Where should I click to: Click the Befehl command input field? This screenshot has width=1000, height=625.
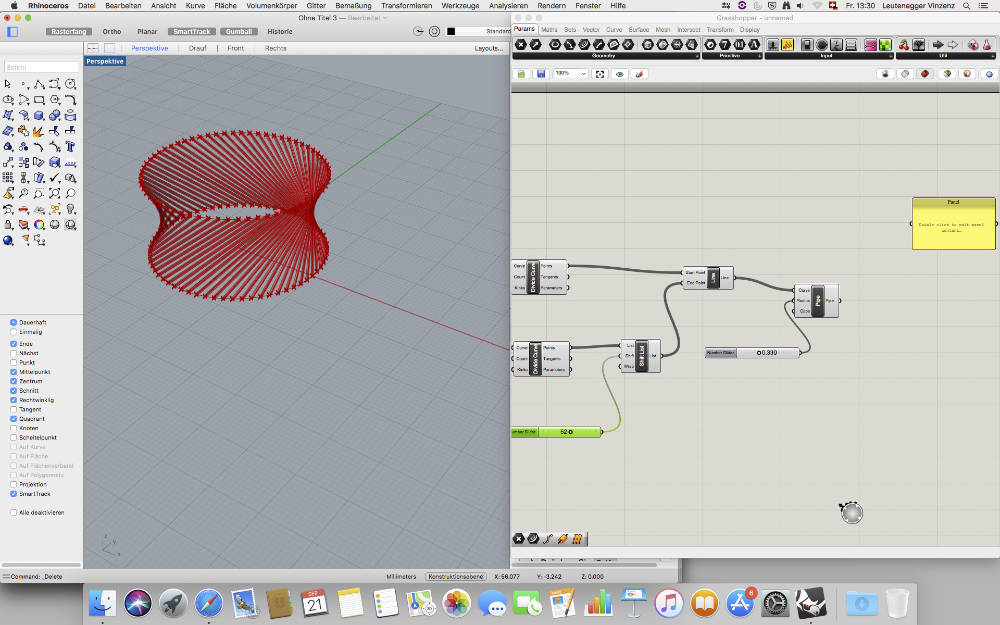(41, 67)
